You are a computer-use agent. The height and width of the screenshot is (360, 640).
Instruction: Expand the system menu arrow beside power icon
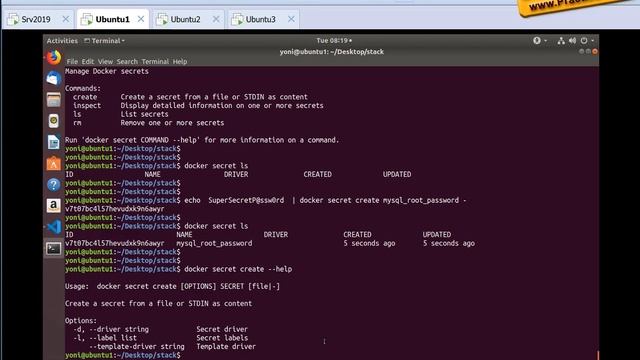pyautogui.click(x=593, y=40)
